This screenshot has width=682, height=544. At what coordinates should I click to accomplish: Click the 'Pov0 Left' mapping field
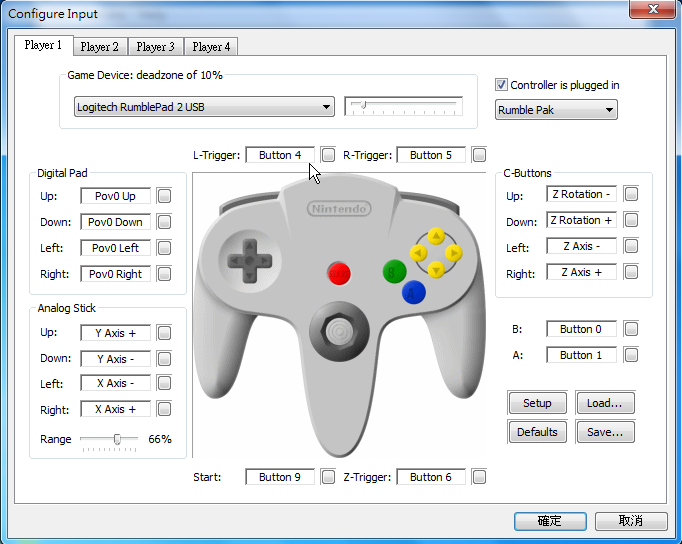[115, 248]
